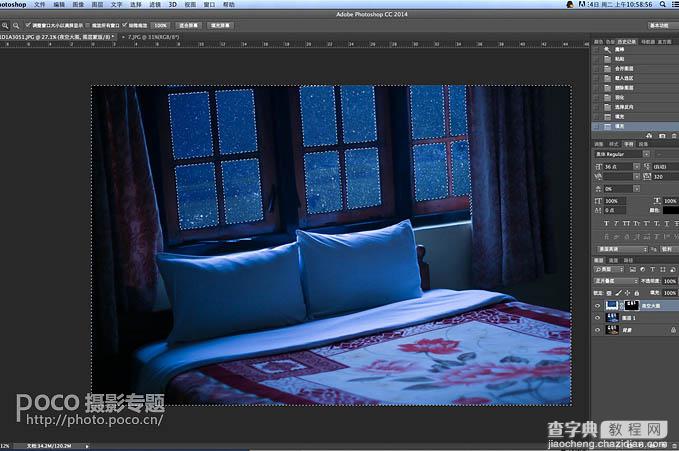Hide the 背景 layer

coord(598,330)
